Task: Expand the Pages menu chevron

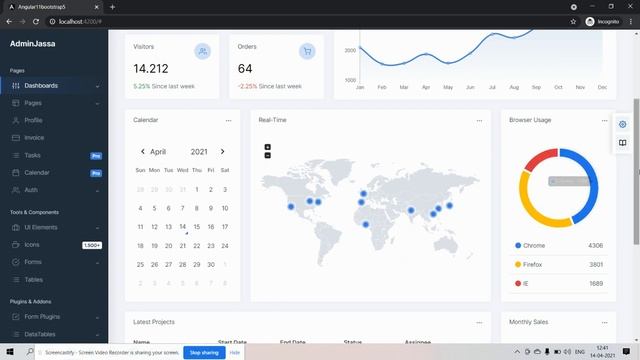Action: 97,104
